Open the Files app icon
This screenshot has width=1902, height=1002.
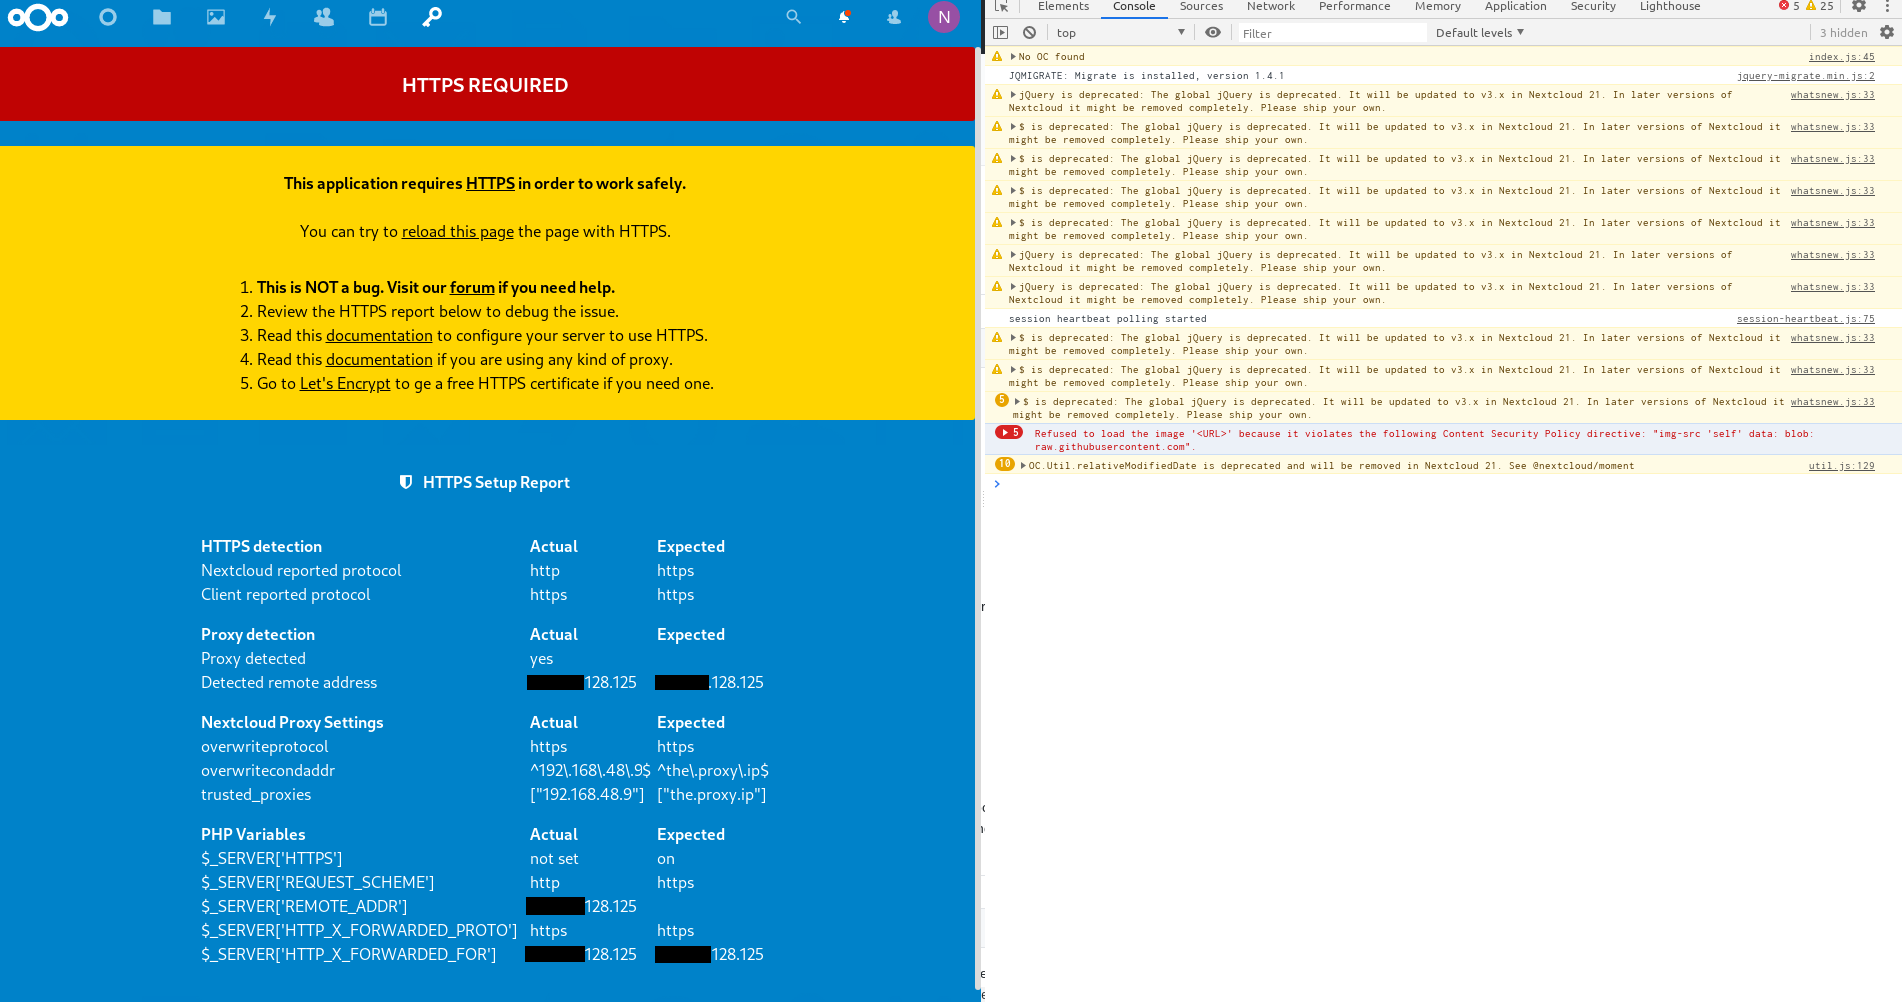pos(162,17)
